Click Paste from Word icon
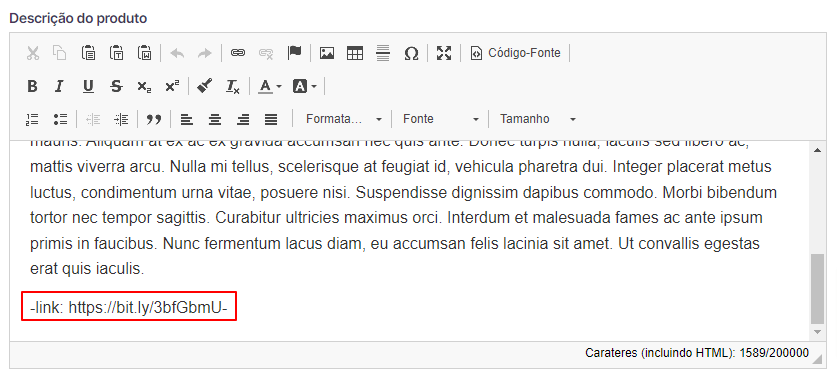The width and height of the screenshot is (837, 376). tap(144, 53)
